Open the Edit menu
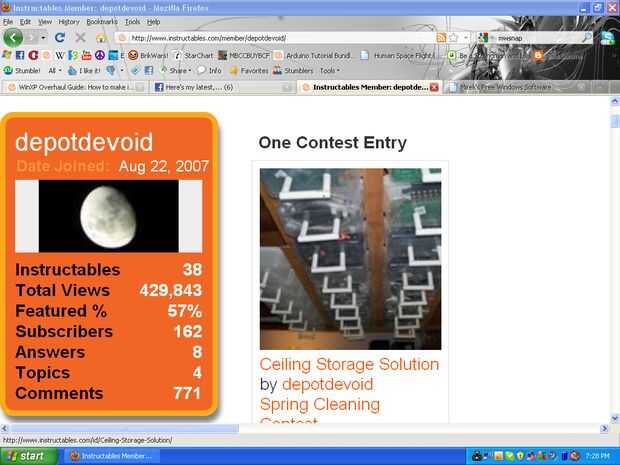620x465 pixels. (x=25, y=22)
